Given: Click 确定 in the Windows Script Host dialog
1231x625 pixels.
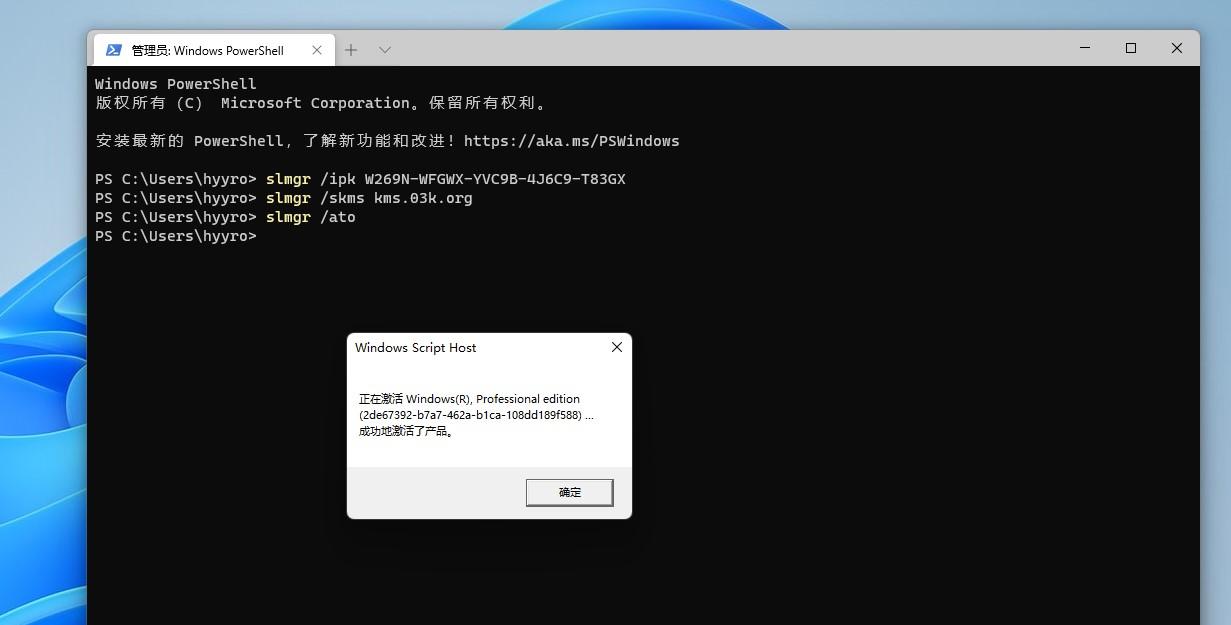Looking at the screenshot, I should tap(569, 492).
